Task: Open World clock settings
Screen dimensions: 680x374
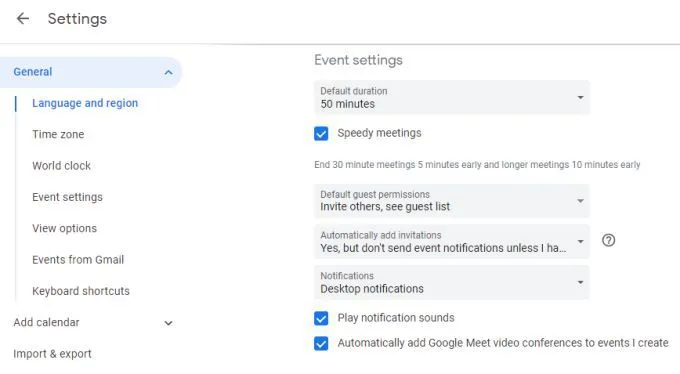Action: [62, 166]
